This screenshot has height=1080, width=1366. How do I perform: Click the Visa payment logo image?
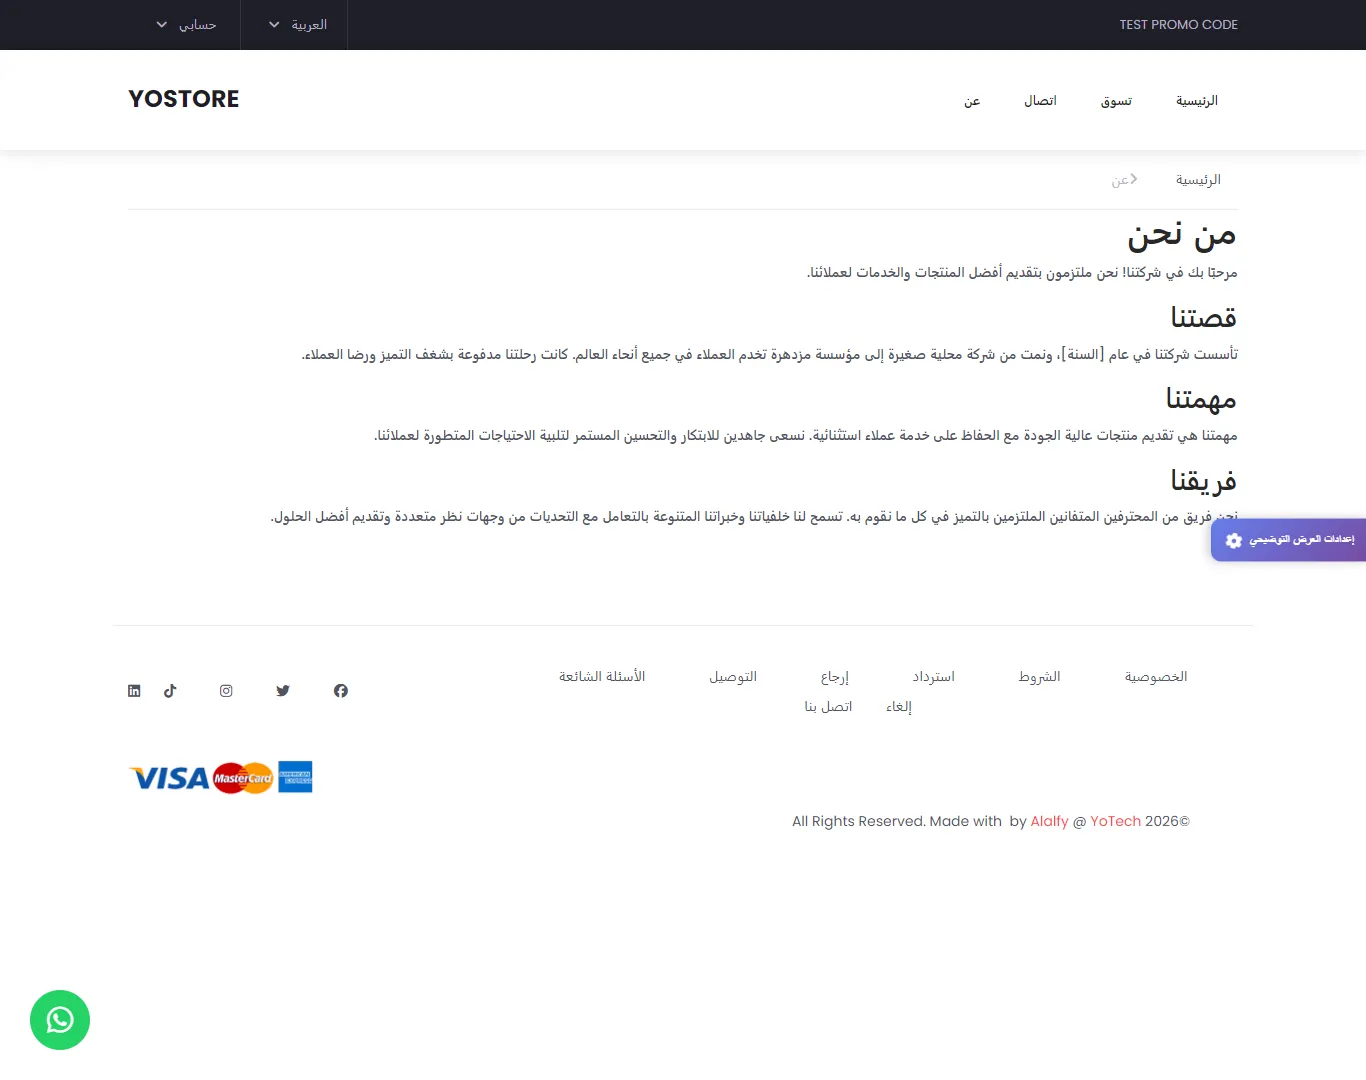click(170, 778)
